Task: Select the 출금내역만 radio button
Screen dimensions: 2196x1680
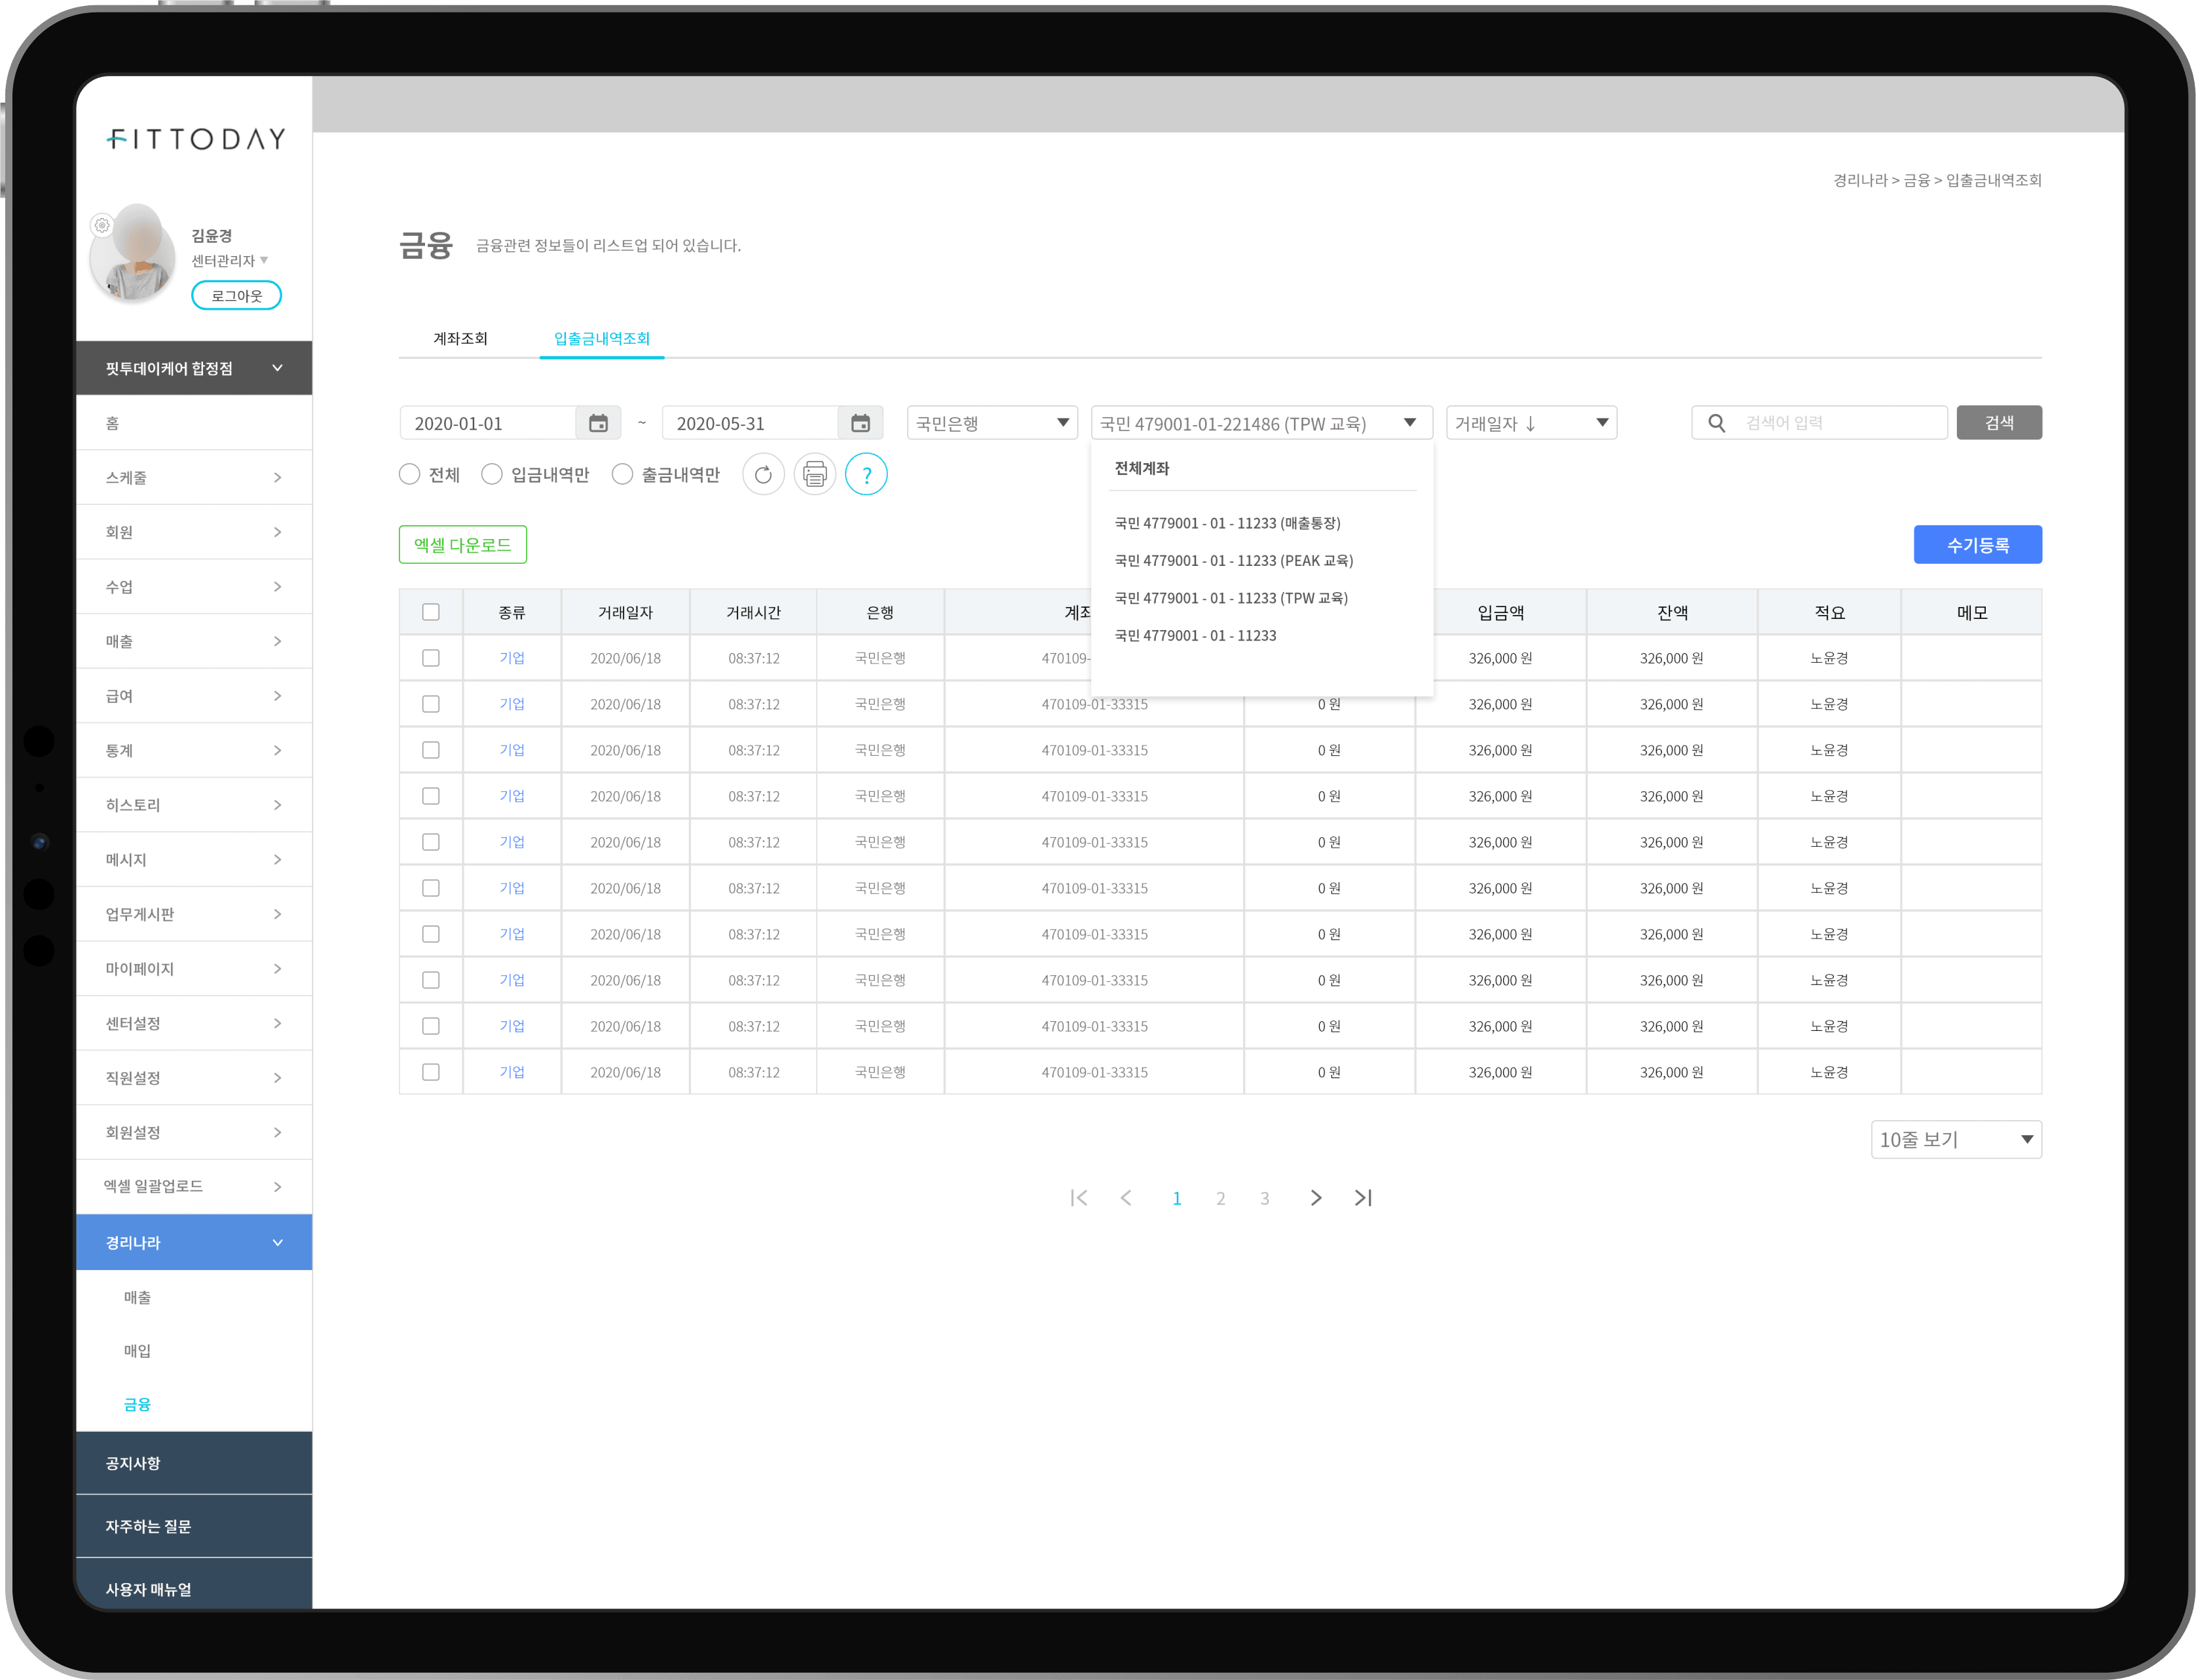Action: pos(622,474)
